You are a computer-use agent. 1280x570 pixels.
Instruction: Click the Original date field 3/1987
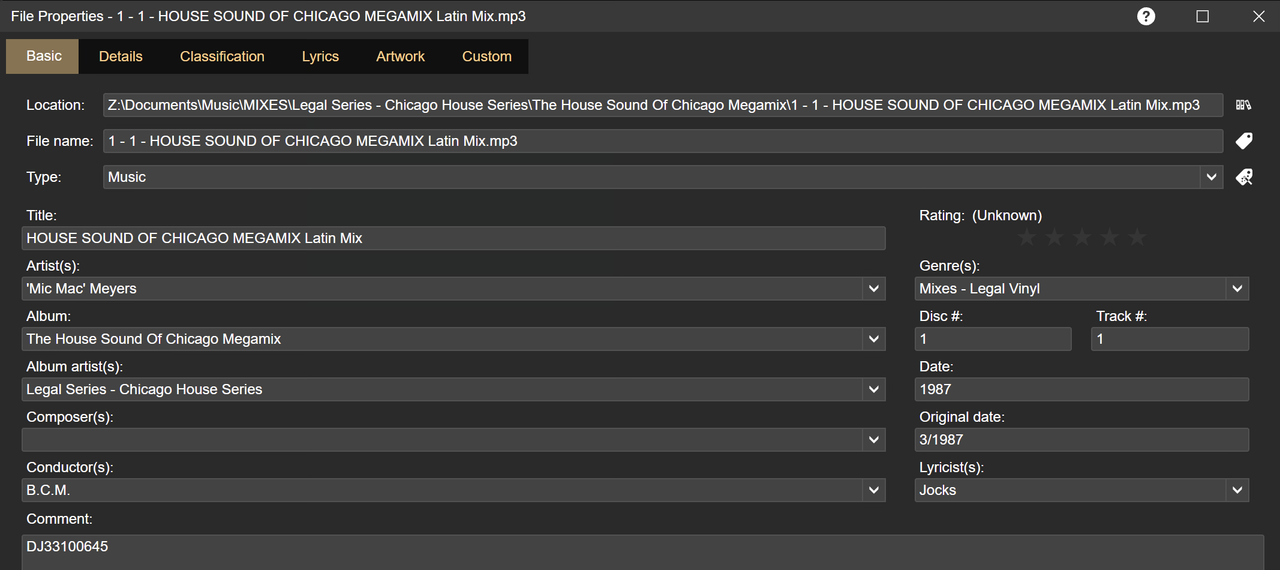[1082, 440]
